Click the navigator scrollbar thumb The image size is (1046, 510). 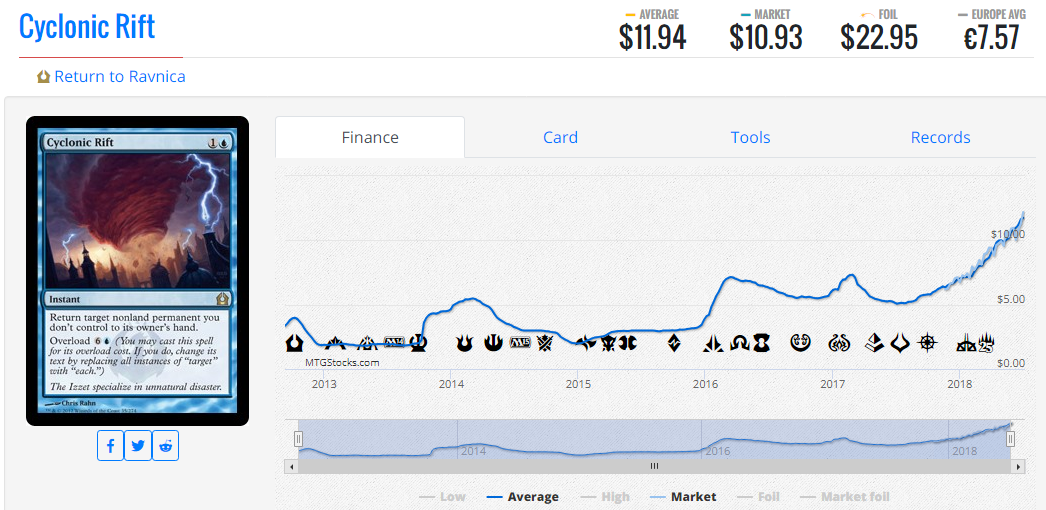click(654, 467)
